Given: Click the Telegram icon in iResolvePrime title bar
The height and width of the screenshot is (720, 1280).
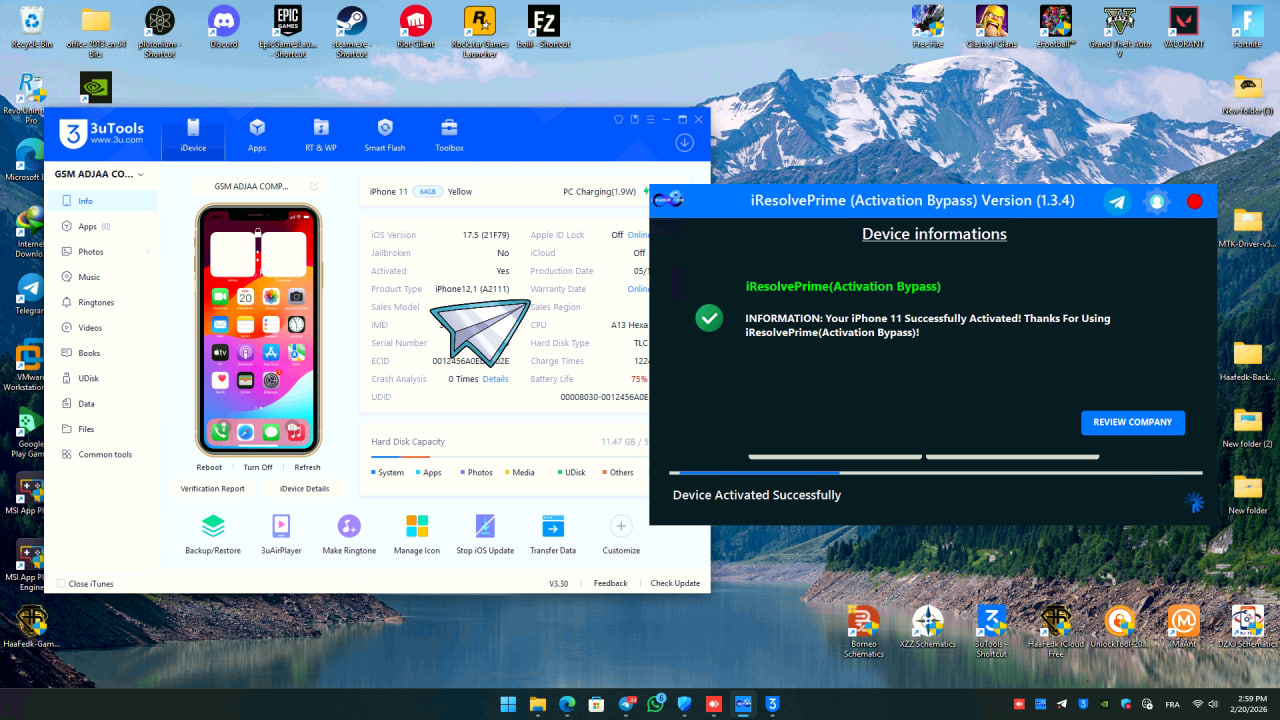Looking at the screenshot, I should (x=1117, y=201).
